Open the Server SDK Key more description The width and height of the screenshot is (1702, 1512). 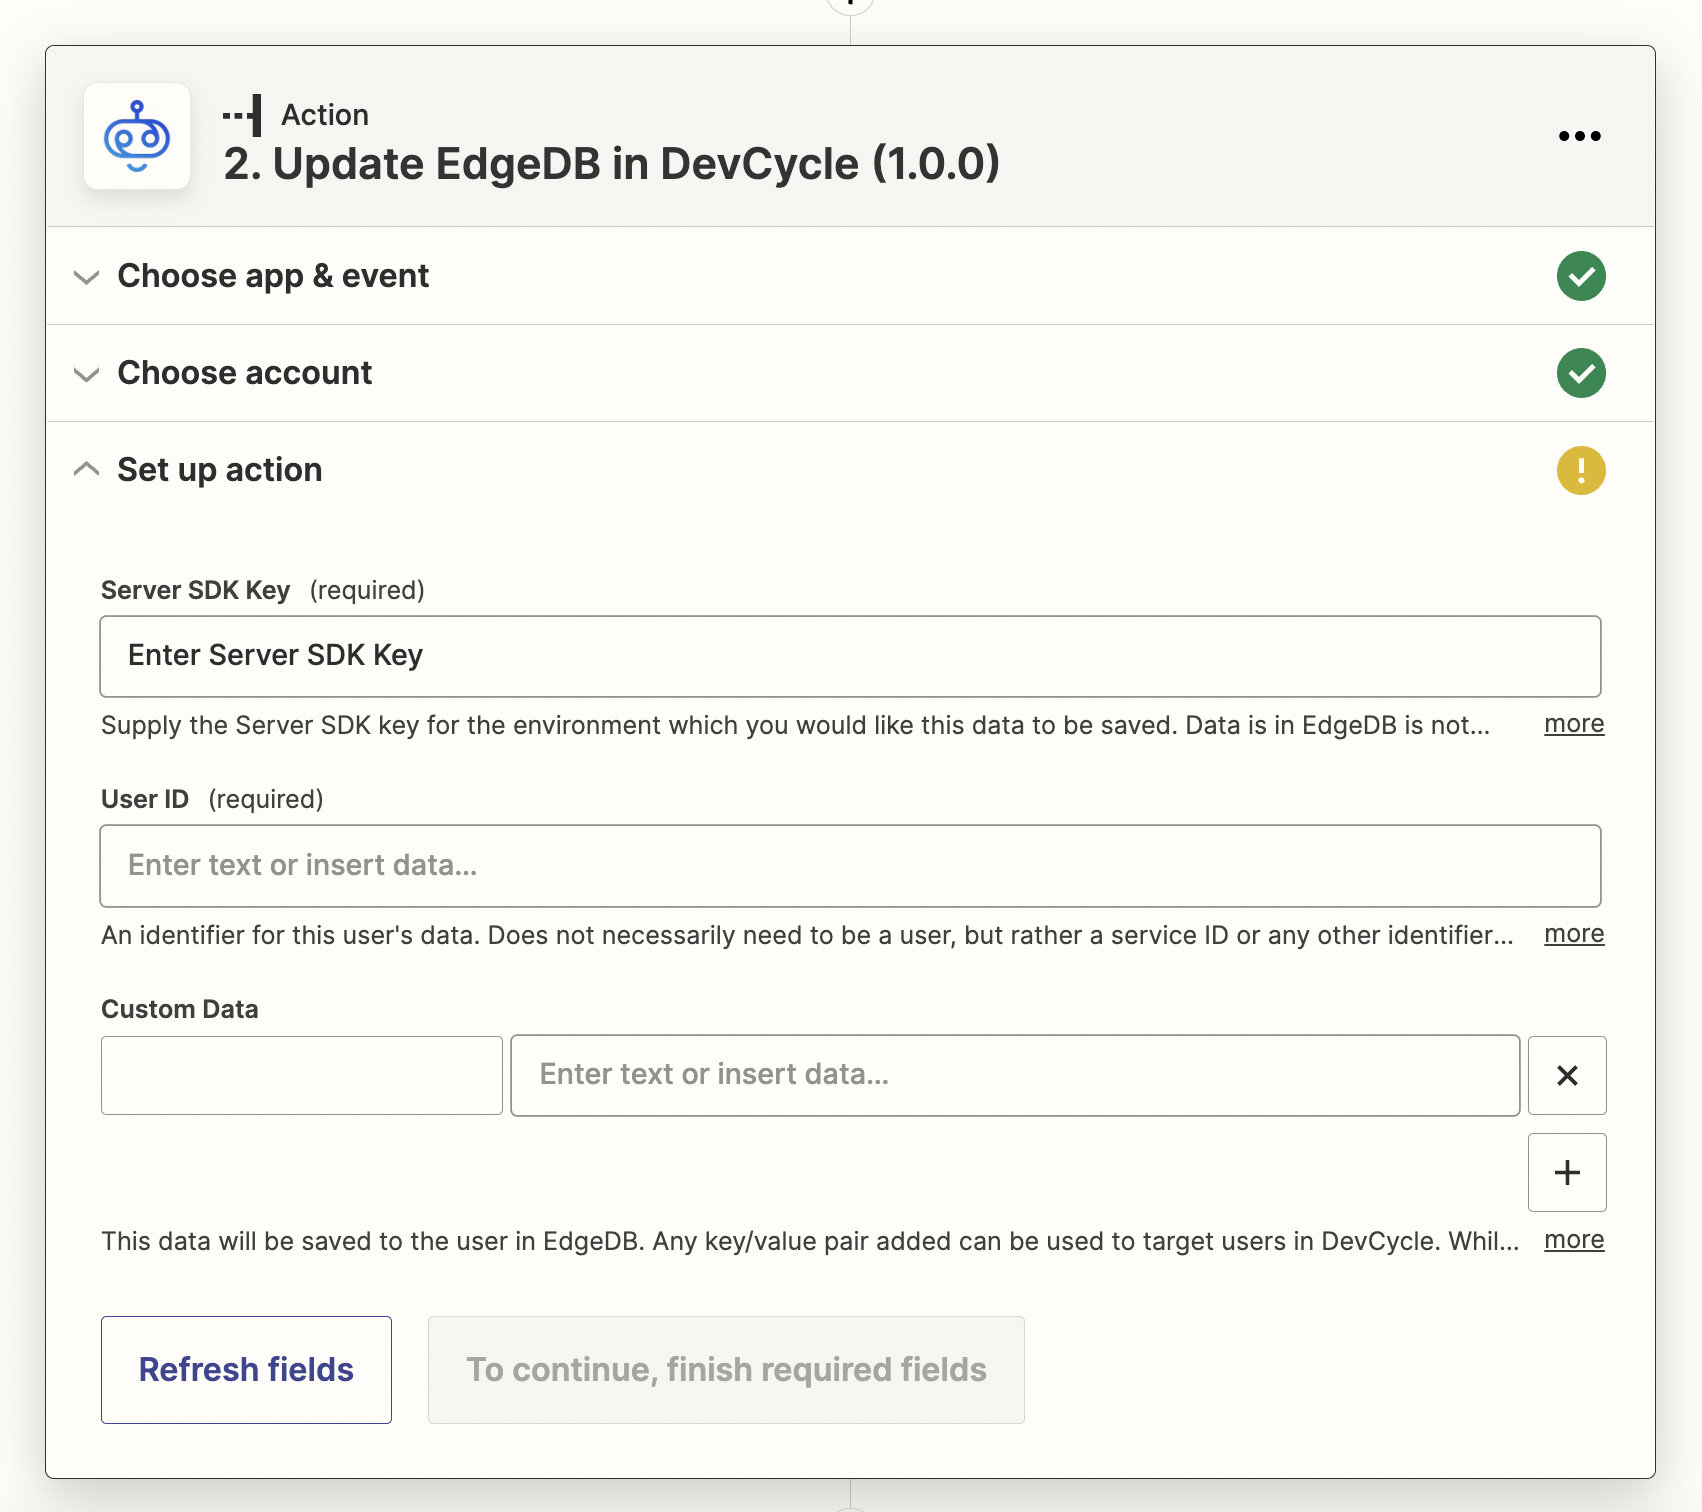[x=1573, y=724]
